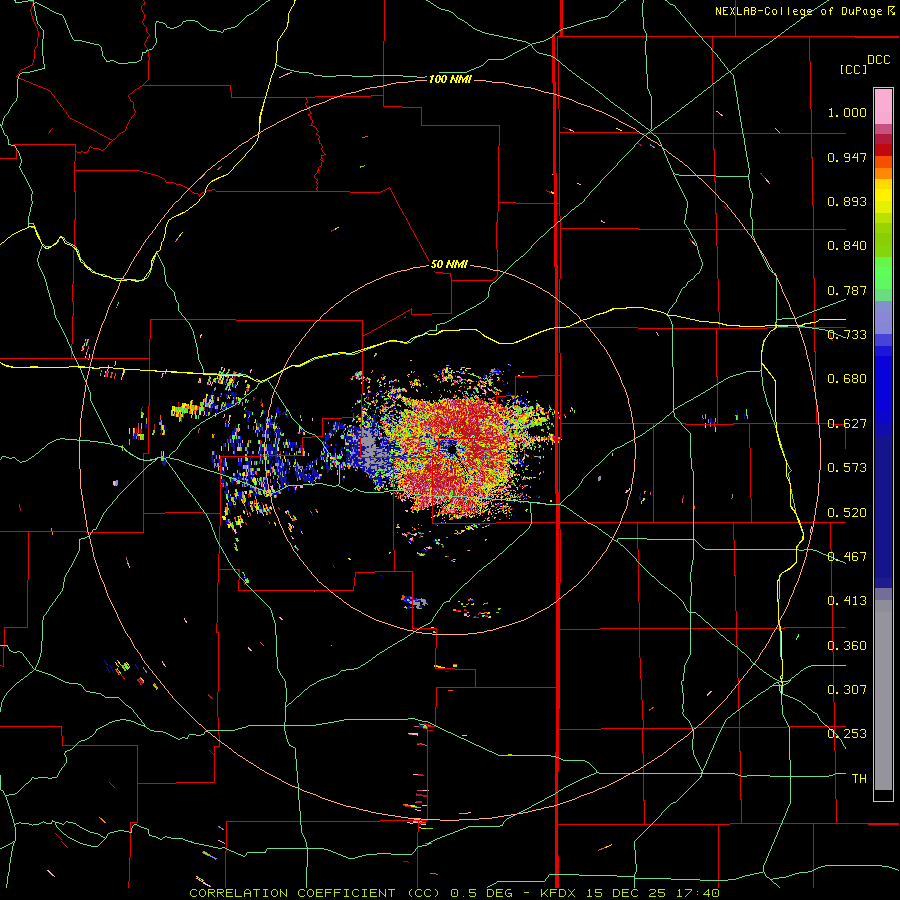
Task: Click the 0.307 legend value
Action: [x=847, y=690]
